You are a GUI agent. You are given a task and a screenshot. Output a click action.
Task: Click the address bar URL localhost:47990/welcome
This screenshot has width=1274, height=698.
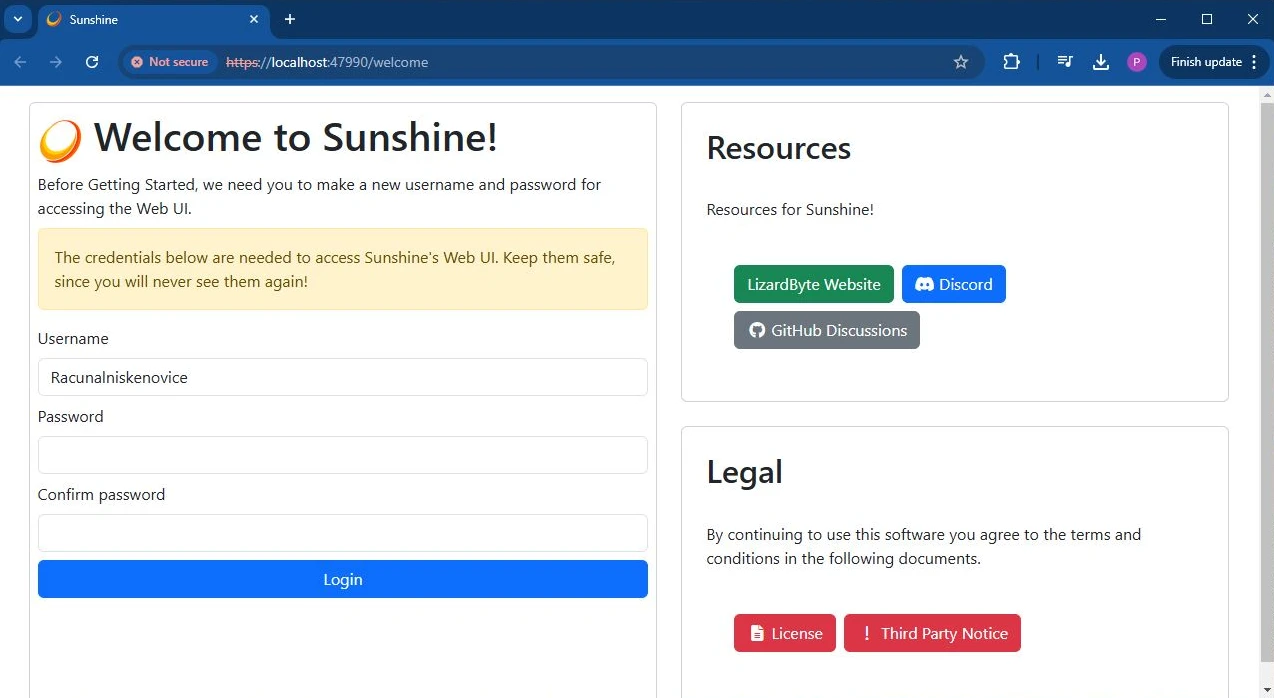coord(327,62)
